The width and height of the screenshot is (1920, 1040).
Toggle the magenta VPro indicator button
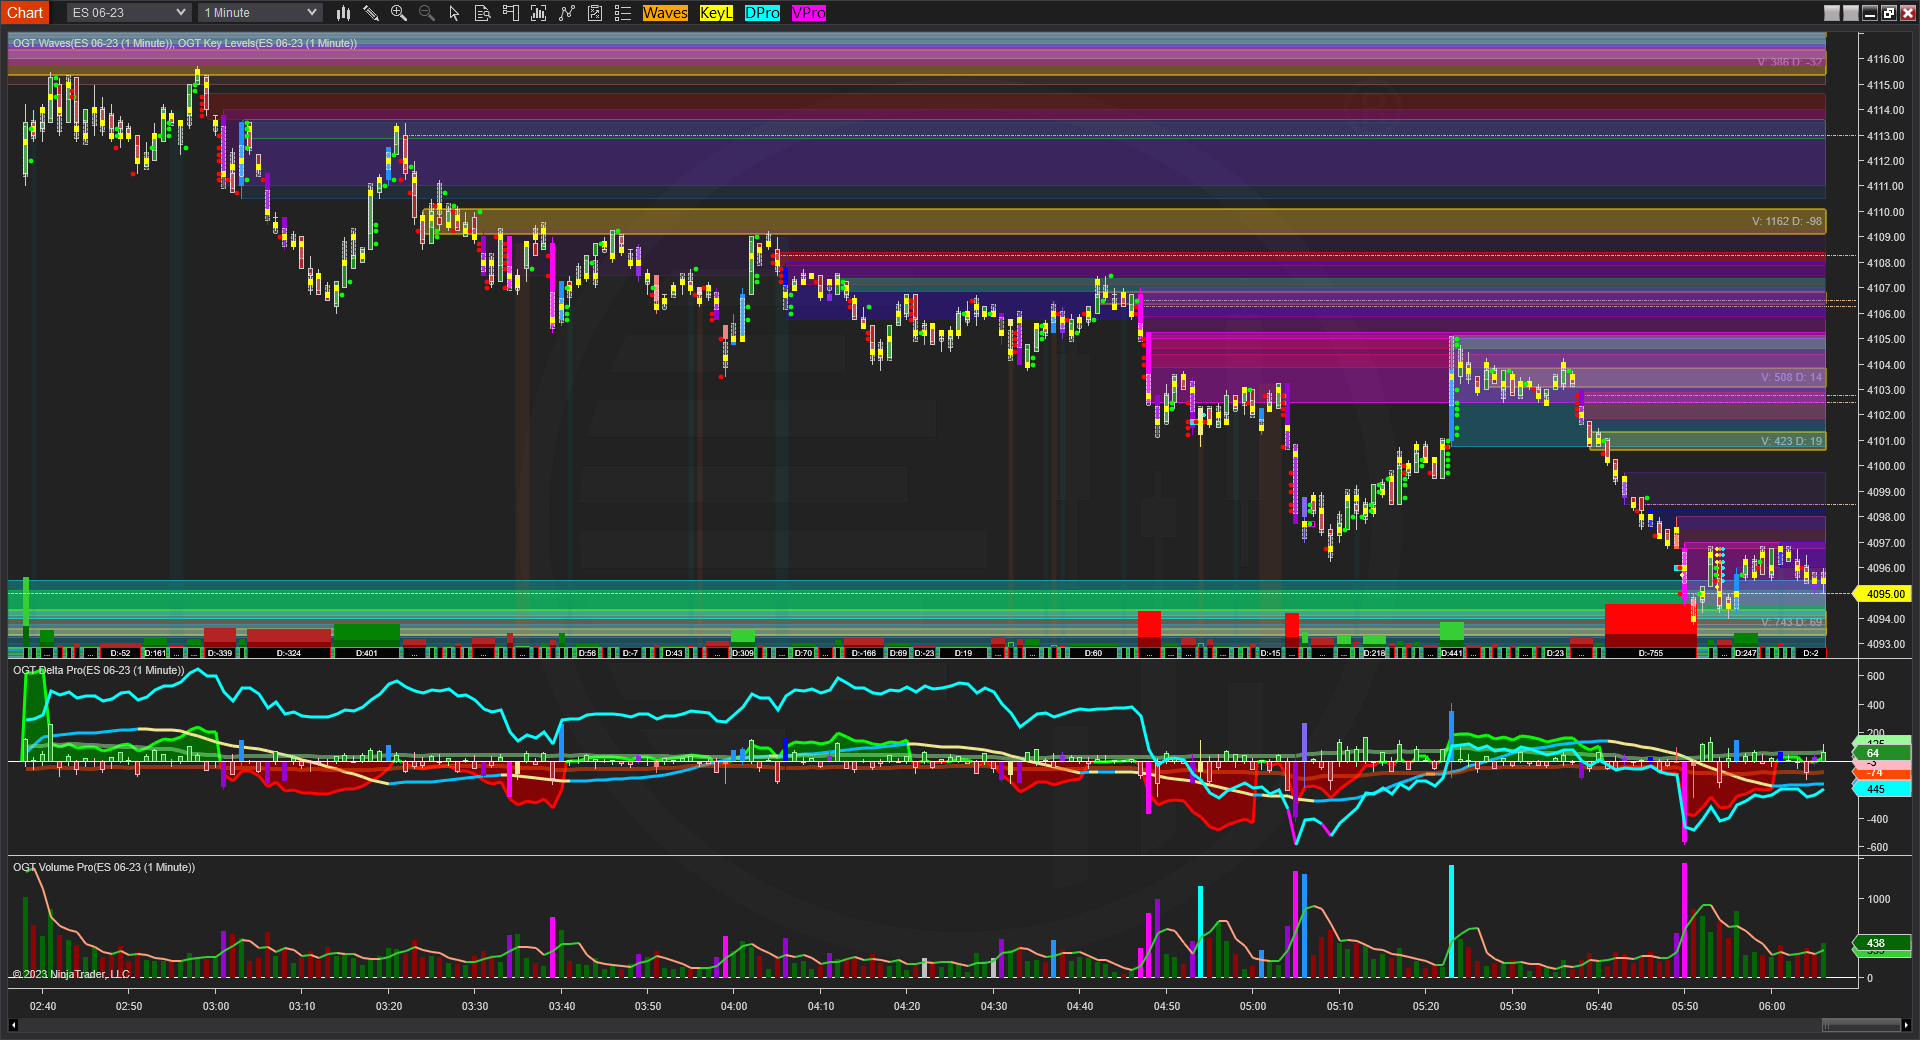[808, 13]
